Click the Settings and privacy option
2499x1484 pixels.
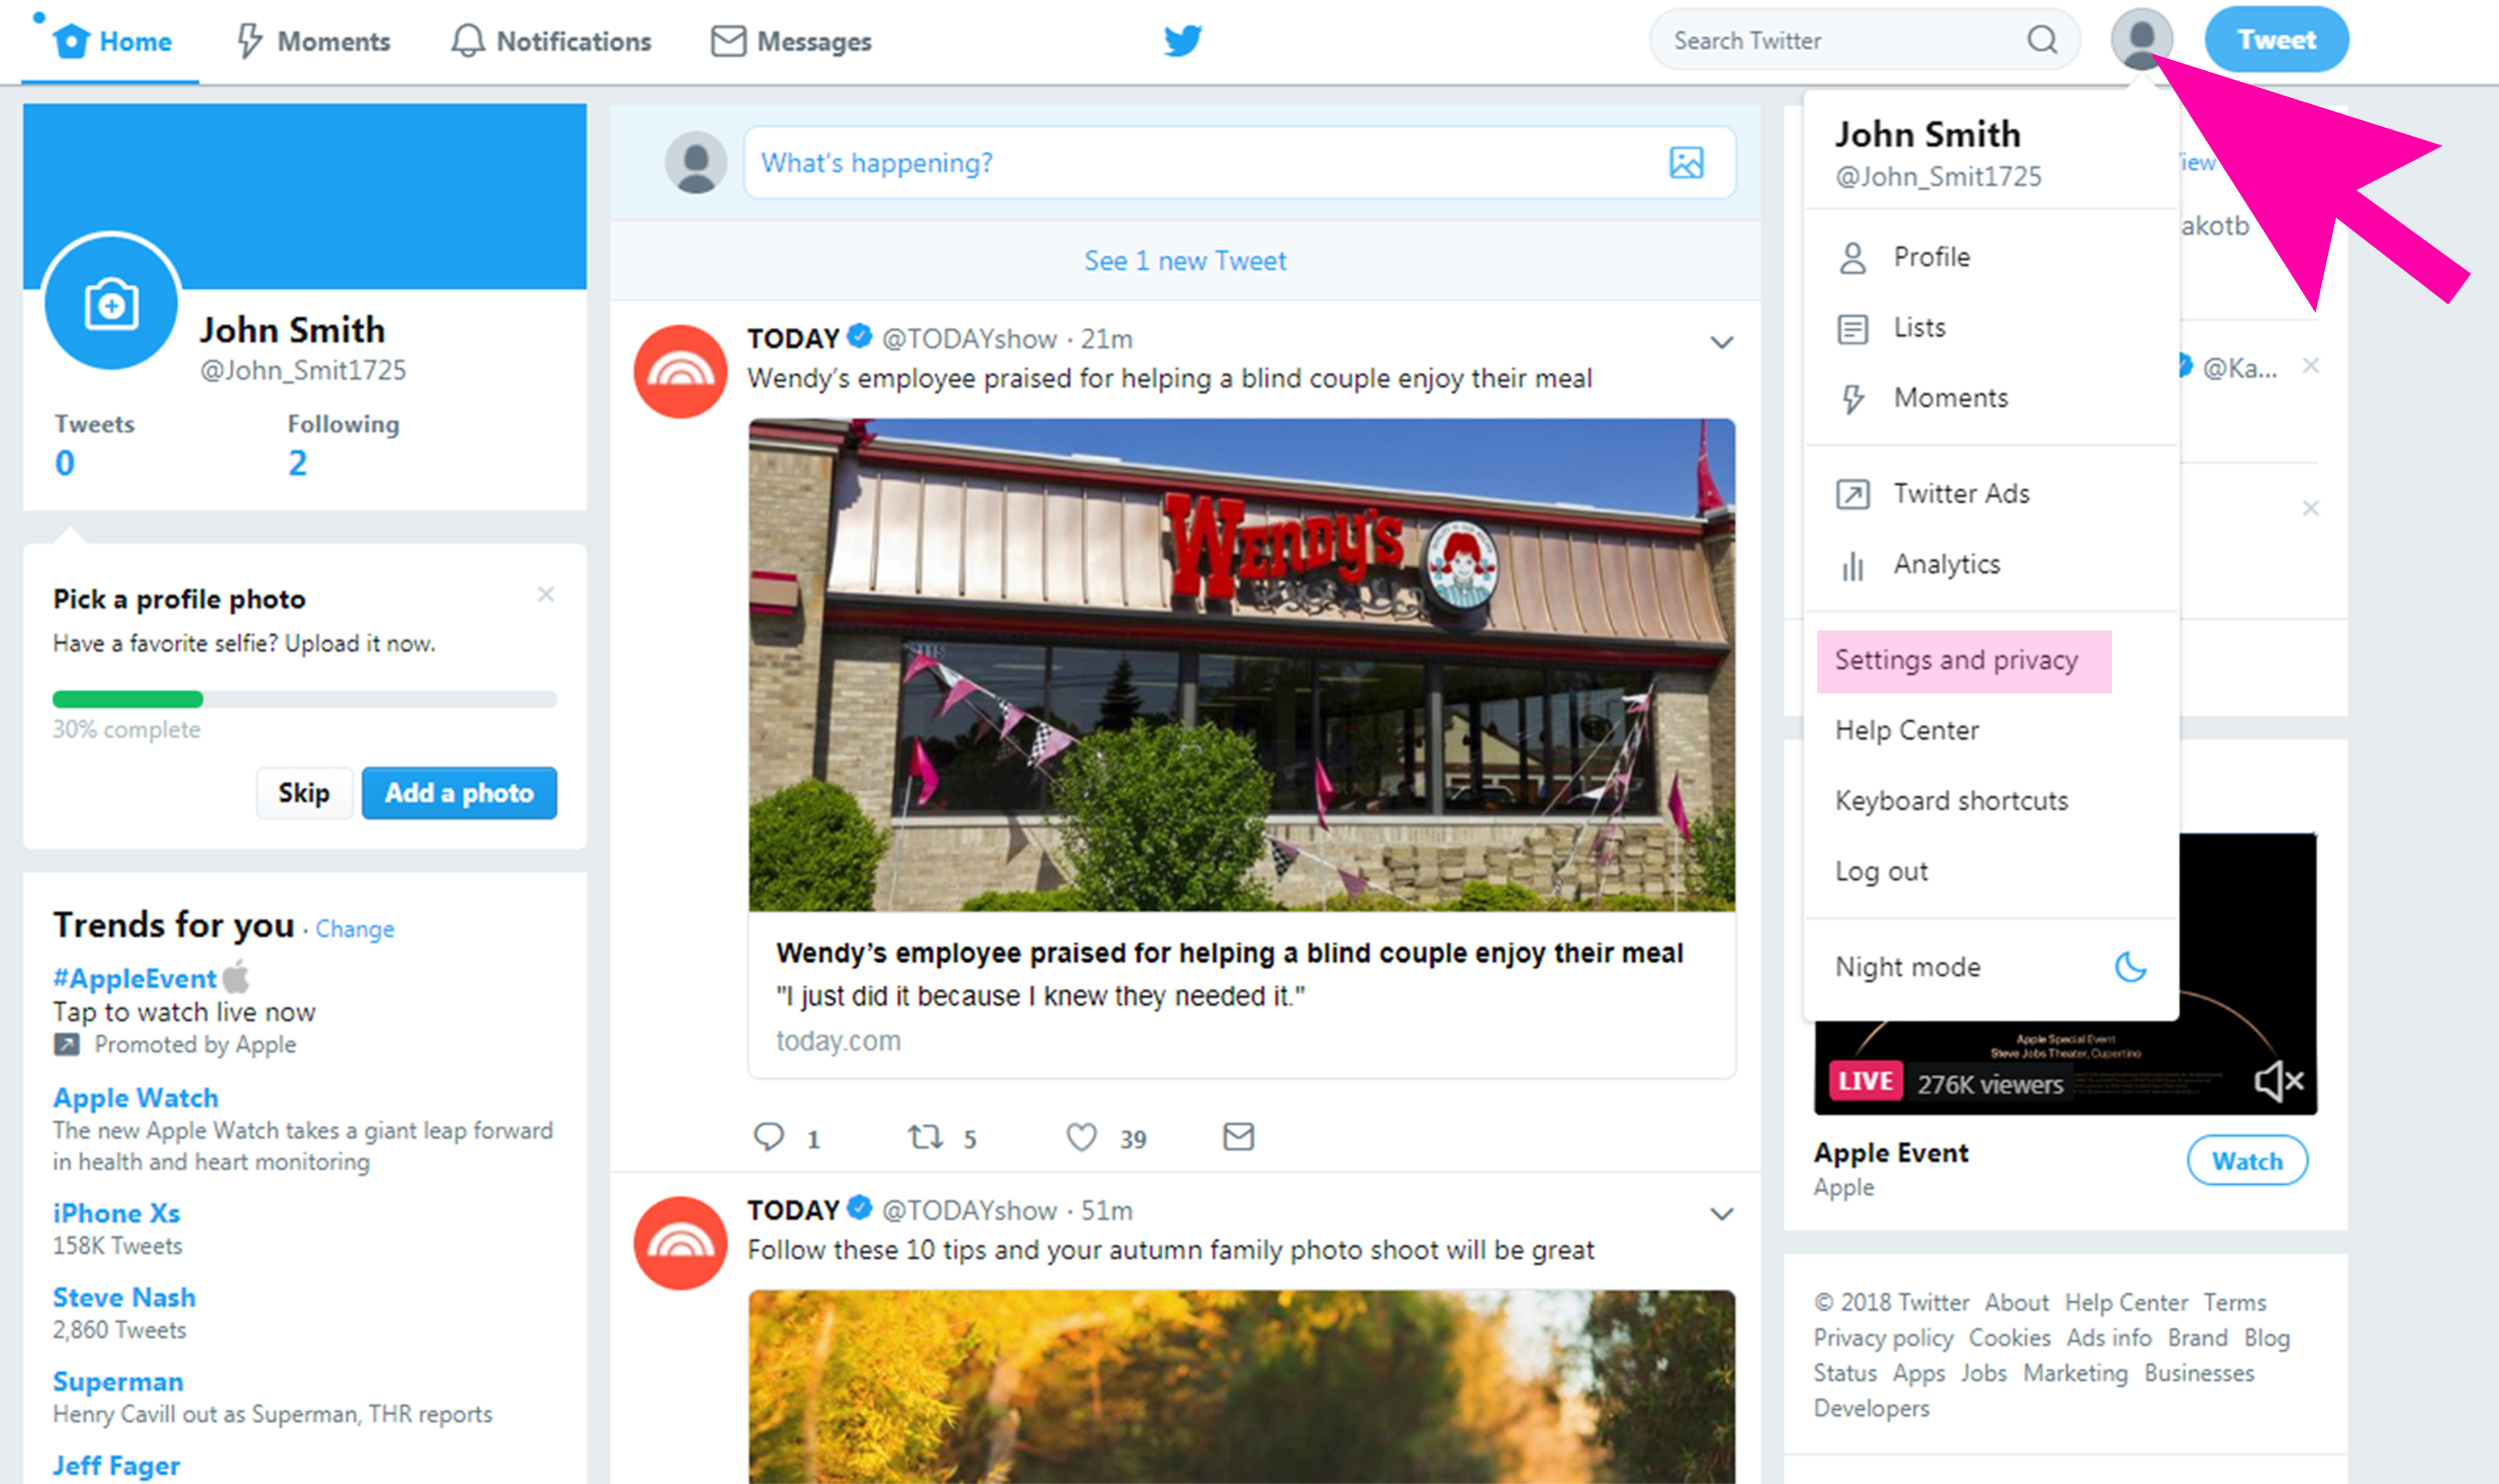tap(1958, 659)
